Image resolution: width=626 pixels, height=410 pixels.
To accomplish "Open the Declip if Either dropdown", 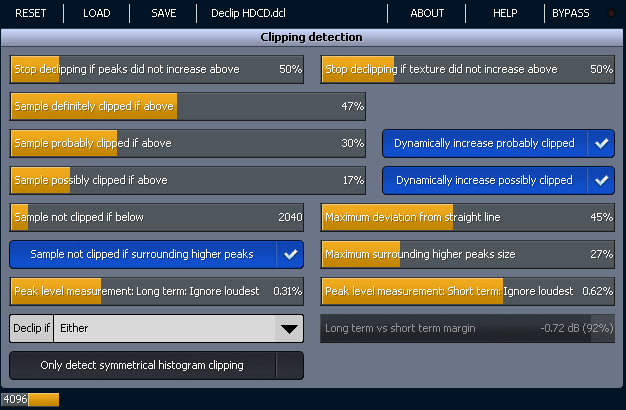I will click(x=156, y=329).
